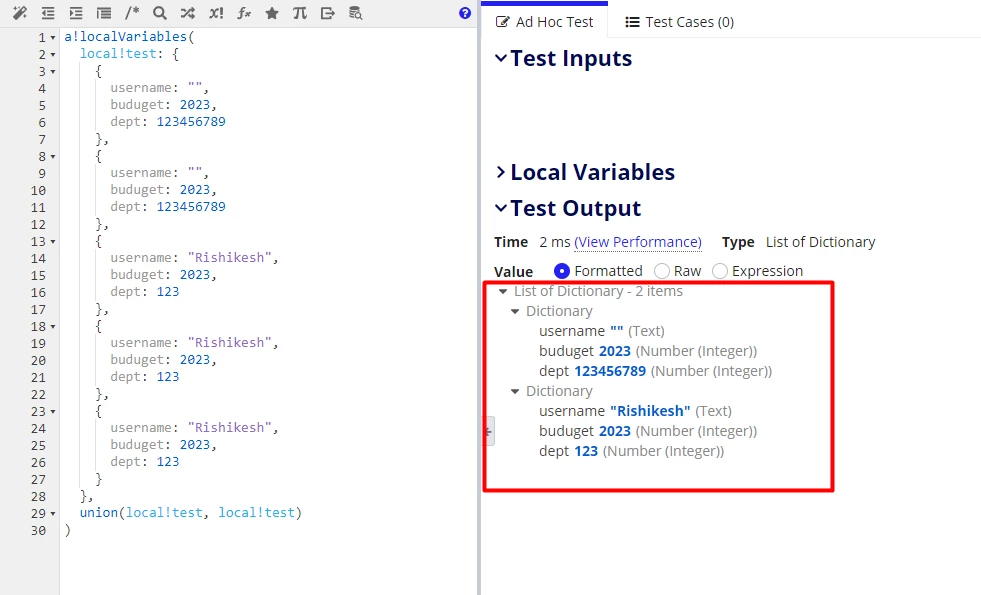
Task: Fold code block at line 18
Action: (x=53, y=327)
